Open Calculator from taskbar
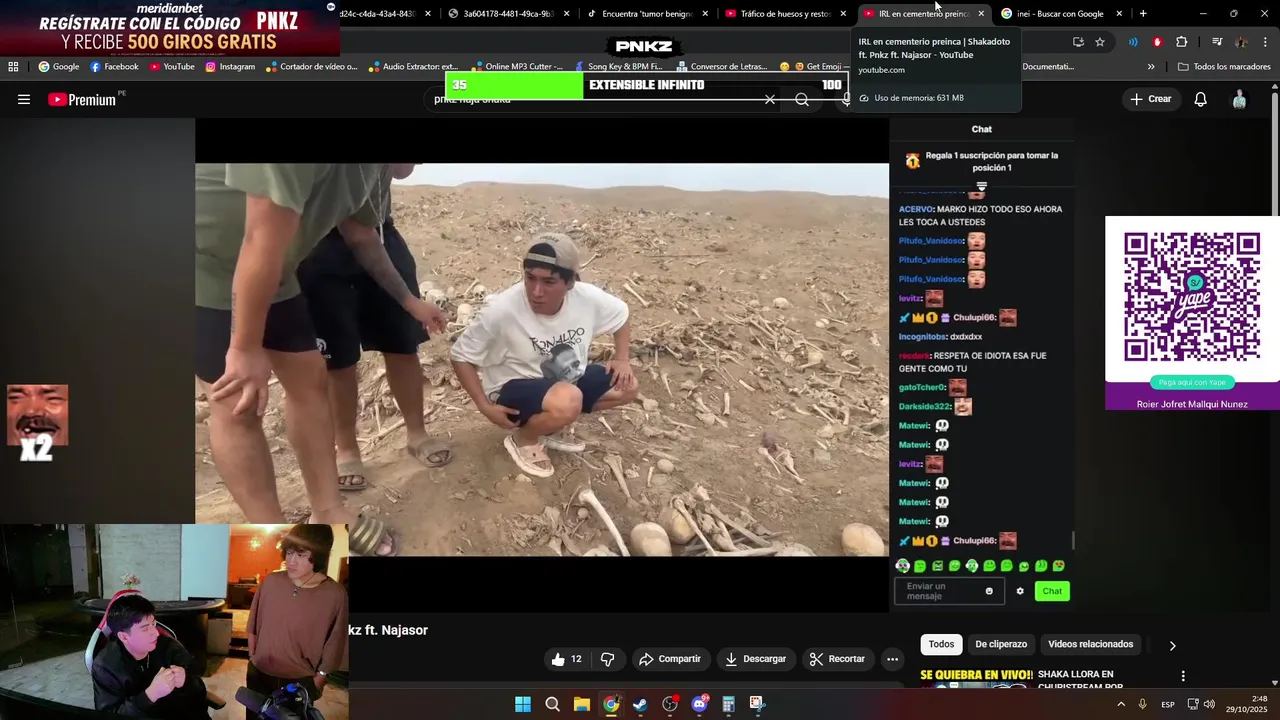 click(x=728, y=704)
